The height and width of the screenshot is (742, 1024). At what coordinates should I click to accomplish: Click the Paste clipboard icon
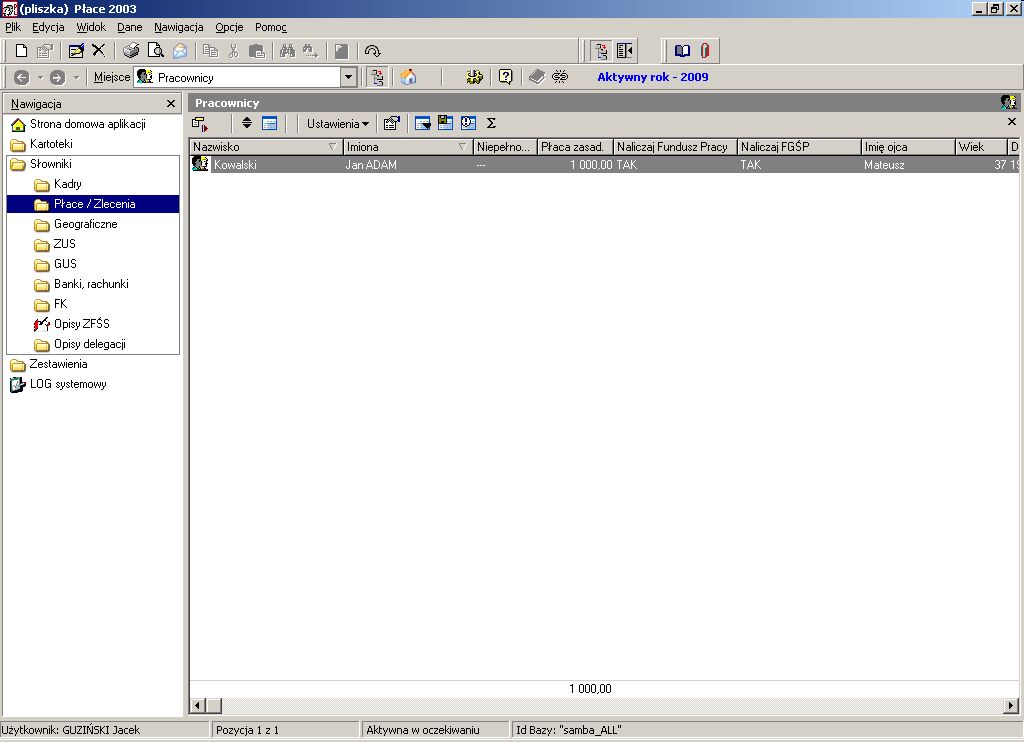(x=257, y=51)
